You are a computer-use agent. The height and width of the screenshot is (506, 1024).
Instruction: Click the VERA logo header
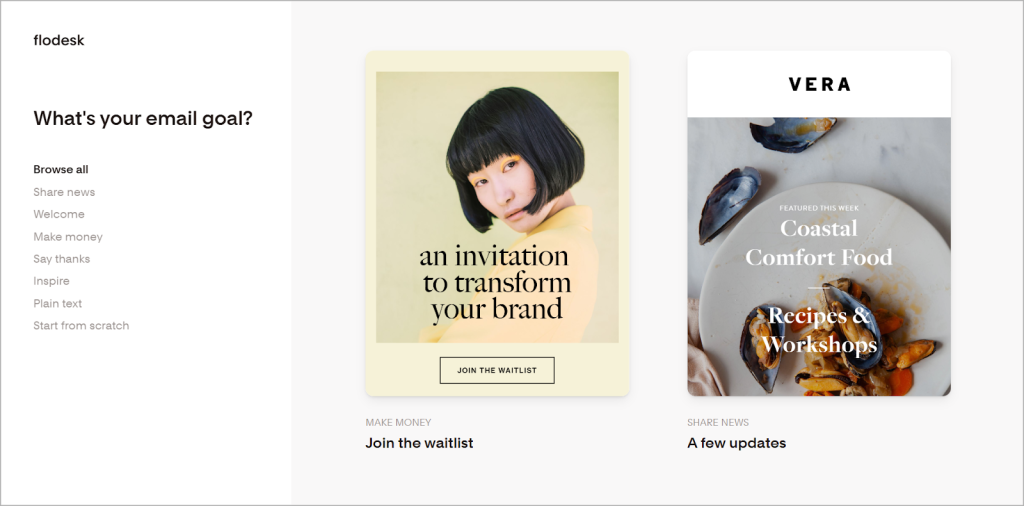pos(819,85)
